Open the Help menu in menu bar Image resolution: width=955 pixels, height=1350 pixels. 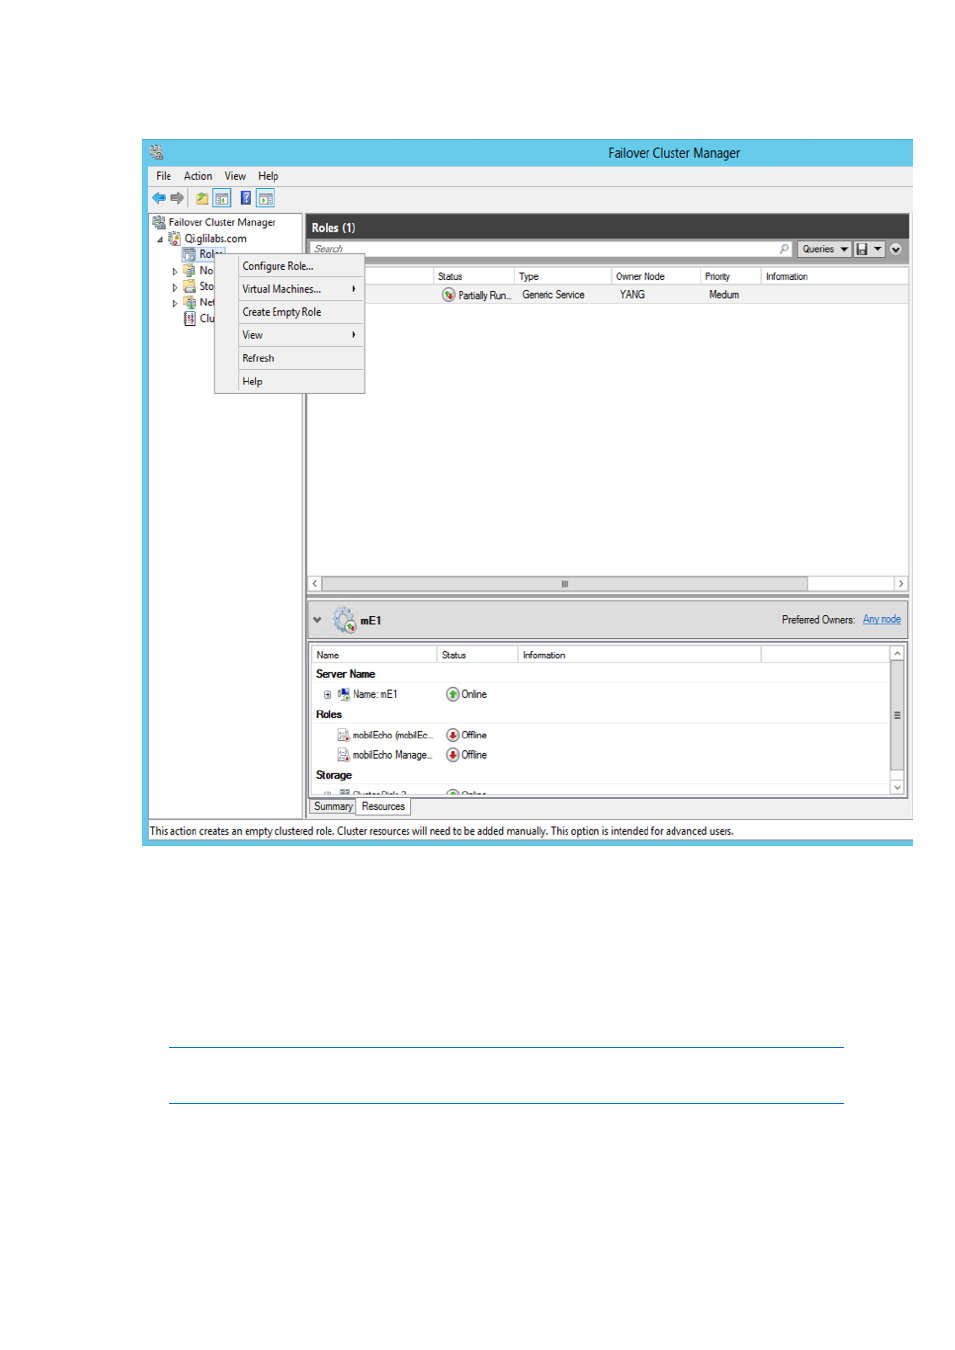(268, 176)
